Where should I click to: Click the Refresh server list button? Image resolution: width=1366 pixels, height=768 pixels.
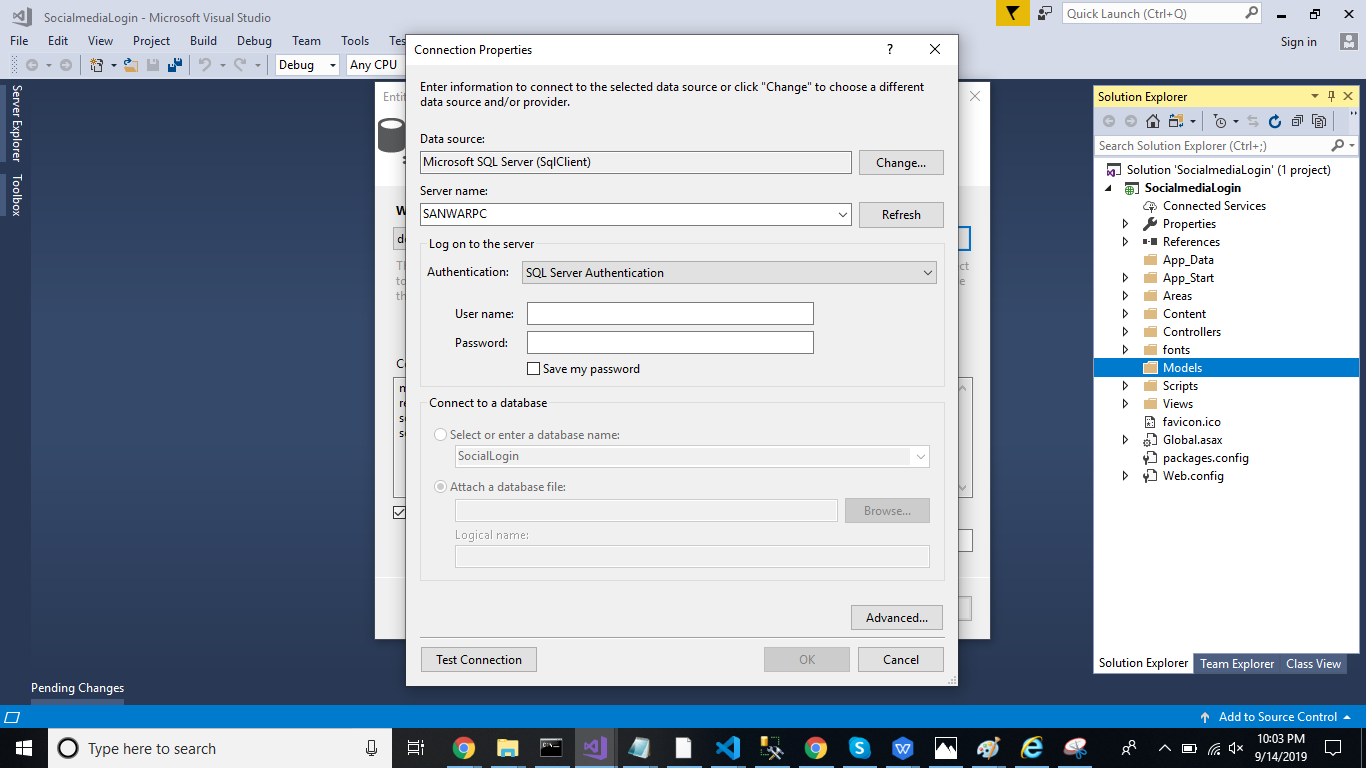pos(901,215)
